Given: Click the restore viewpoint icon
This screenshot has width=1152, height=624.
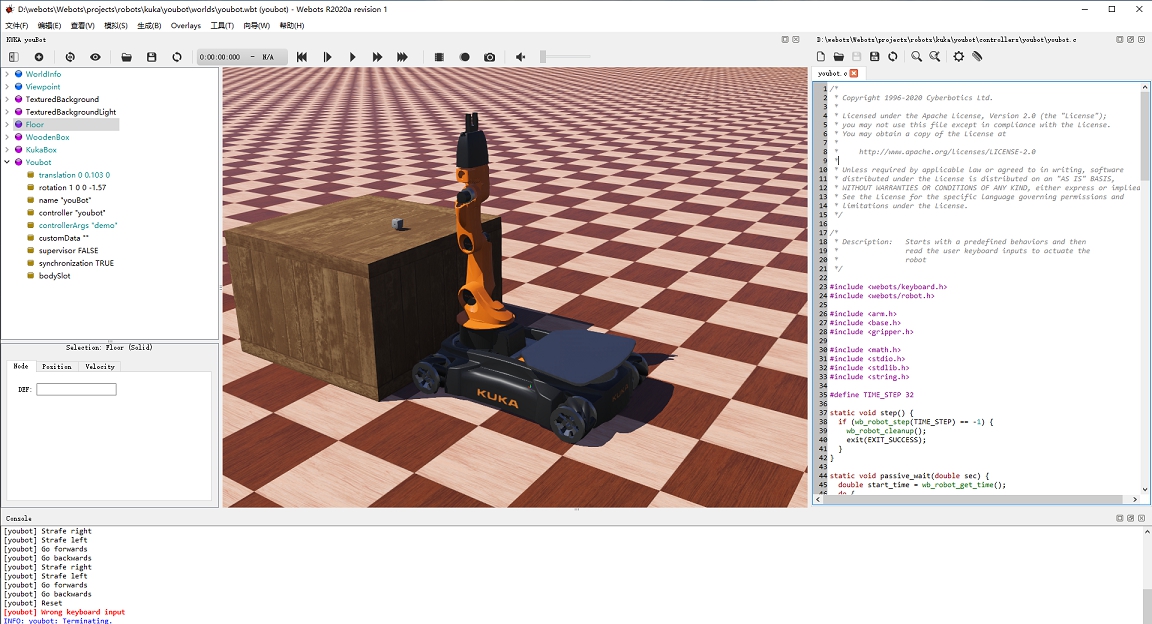Looking at the screenshot, I should point(70,57).
